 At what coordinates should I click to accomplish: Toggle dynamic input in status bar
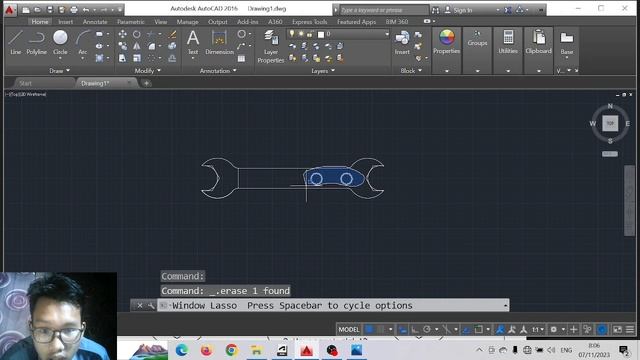pos(402,329)
